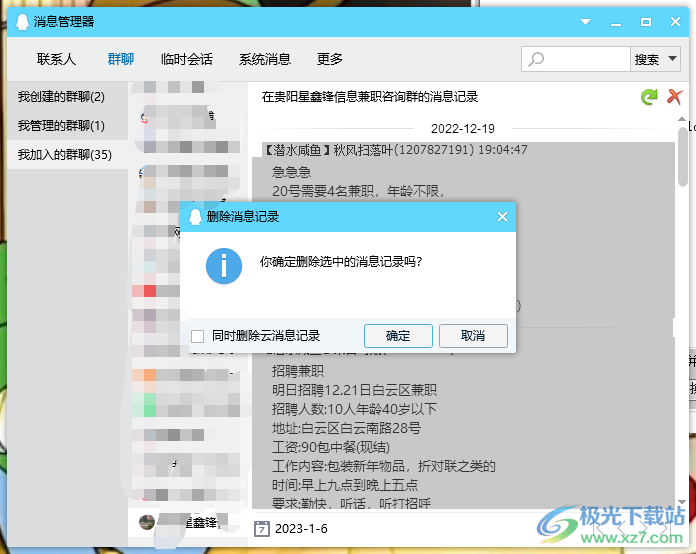The height and width of the screenshot is (554, 696).
Task: Expand the 搜索 dropdown arrow
Action: tap(672, 59)
